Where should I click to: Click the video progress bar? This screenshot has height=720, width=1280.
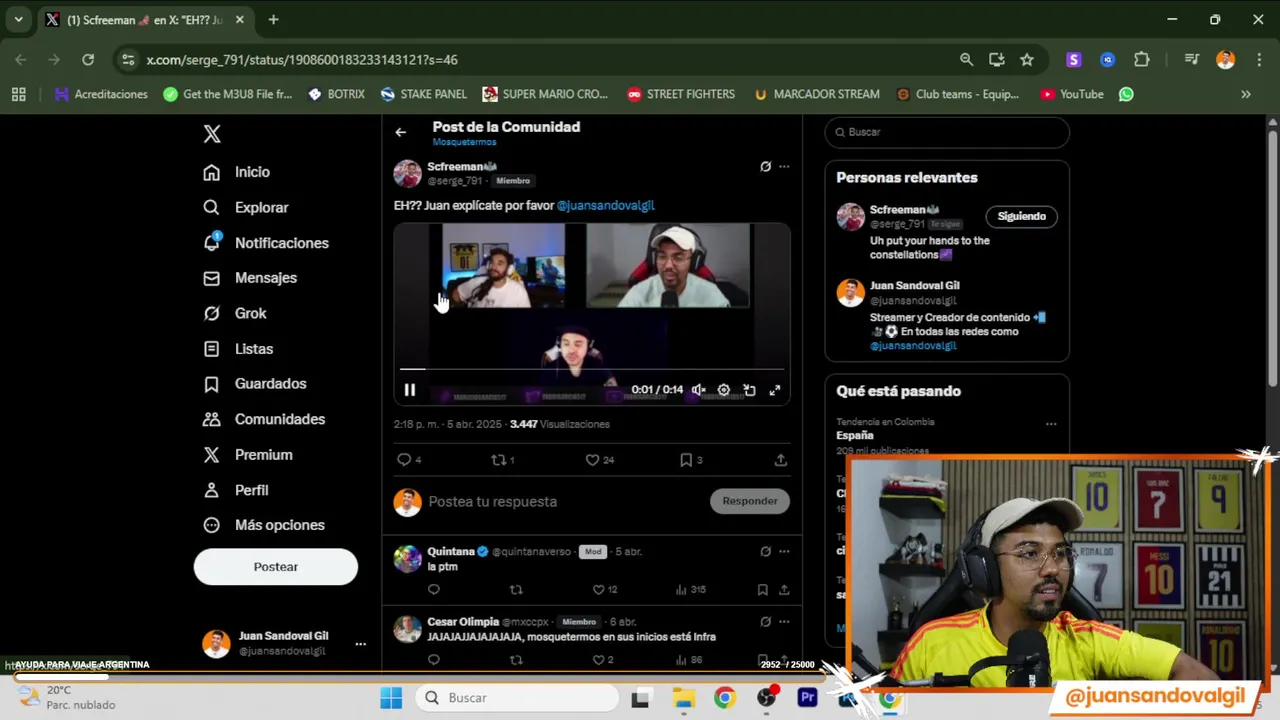[x=592, y=369]
